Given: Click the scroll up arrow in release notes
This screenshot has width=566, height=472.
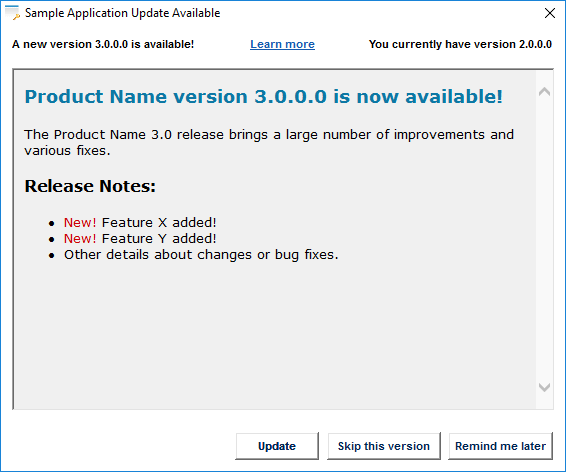Looking at the screenshot, I should pyautogui.click(x=544, y=92).
